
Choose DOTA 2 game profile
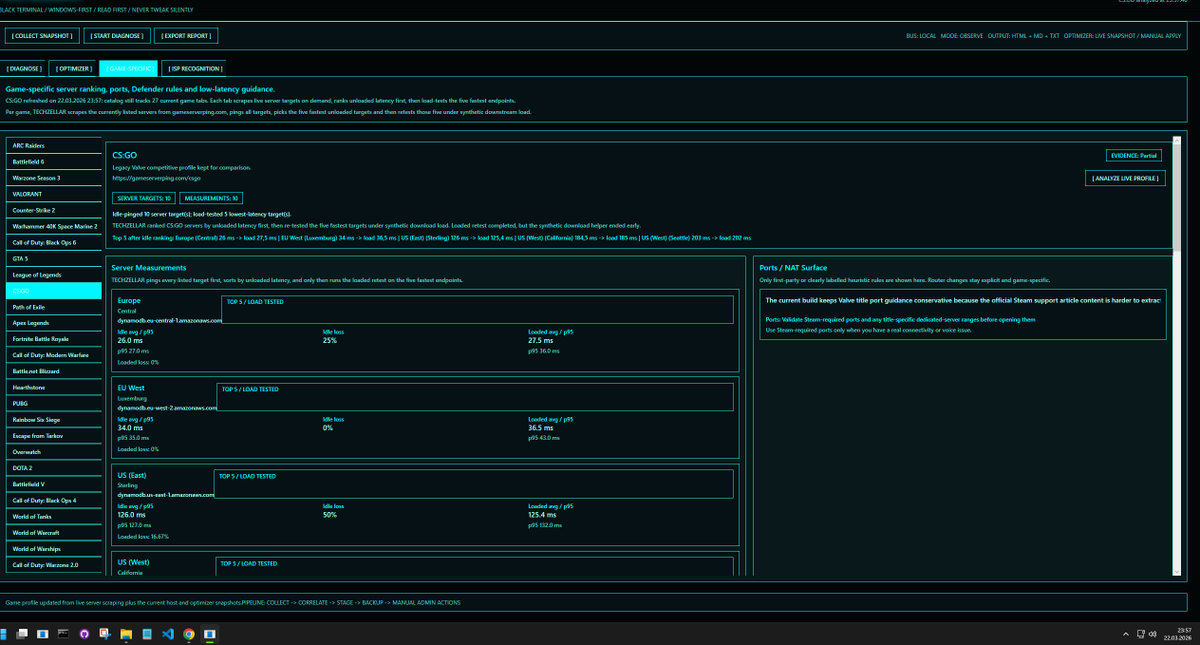(x=54, y=468)
